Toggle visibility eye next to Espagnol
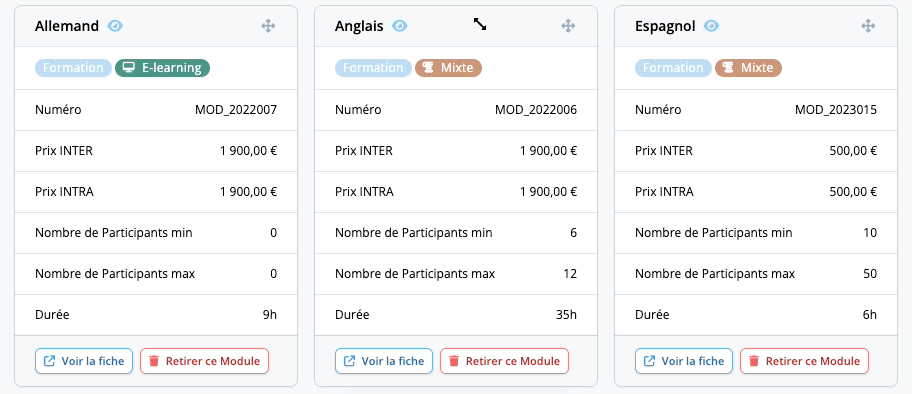This screenshot has height=394, width=912. tap(711, 26)
